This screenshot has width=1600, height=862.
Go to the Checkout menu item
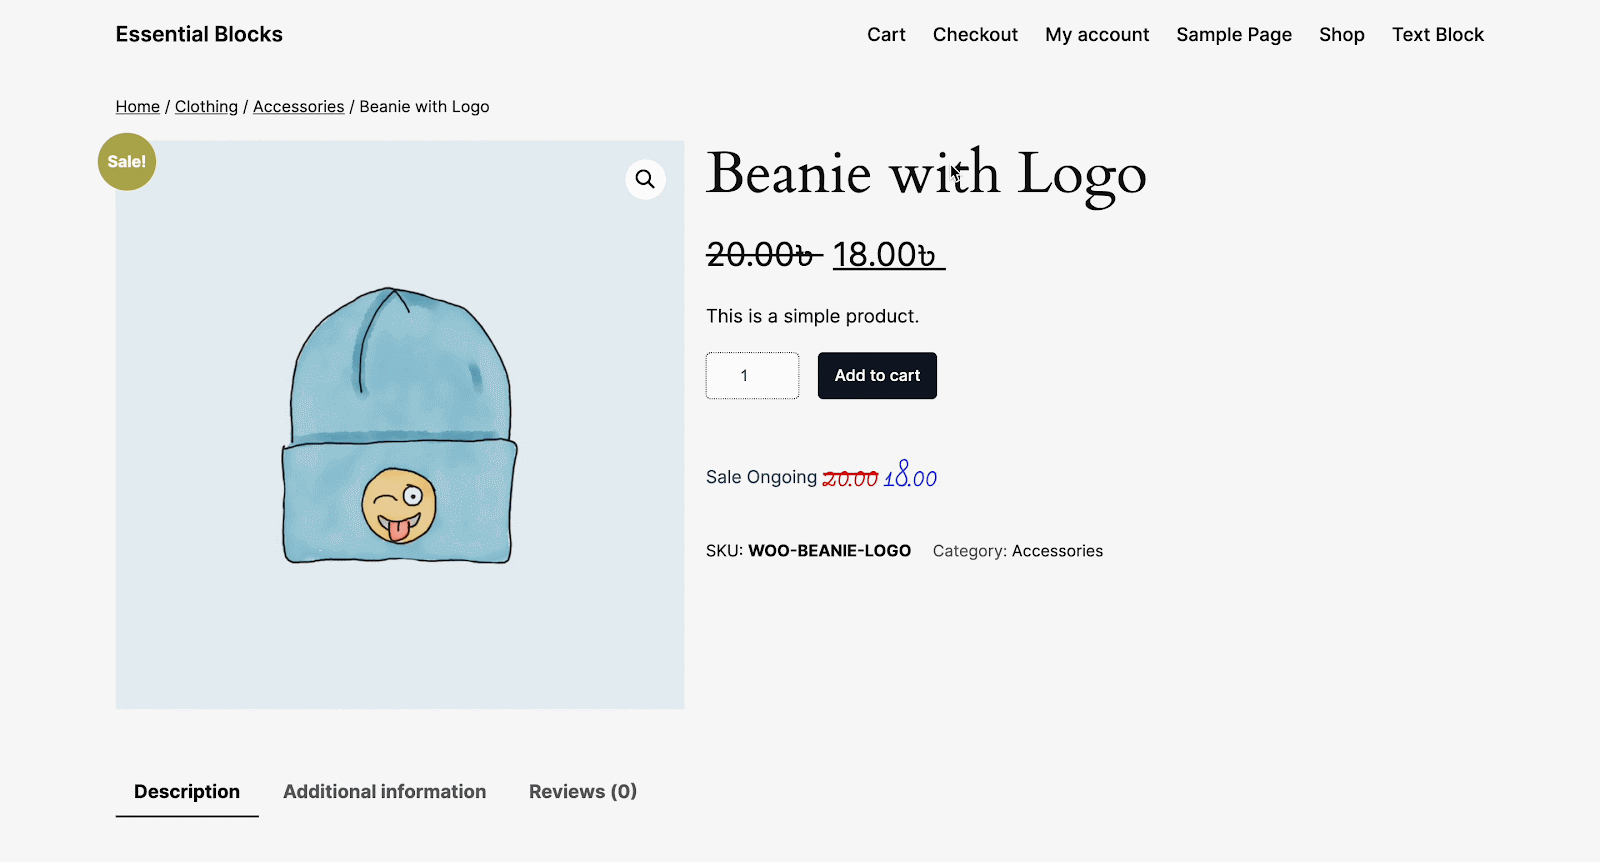(975, 34)
